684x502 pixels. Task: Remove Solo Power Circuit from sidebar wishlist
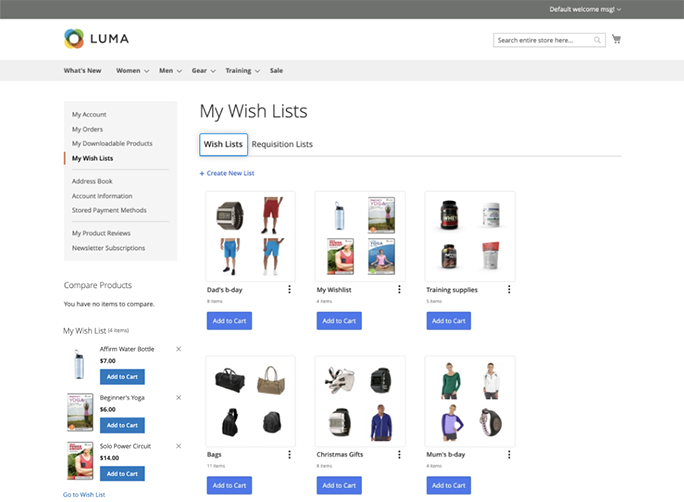tap(178, 446)
